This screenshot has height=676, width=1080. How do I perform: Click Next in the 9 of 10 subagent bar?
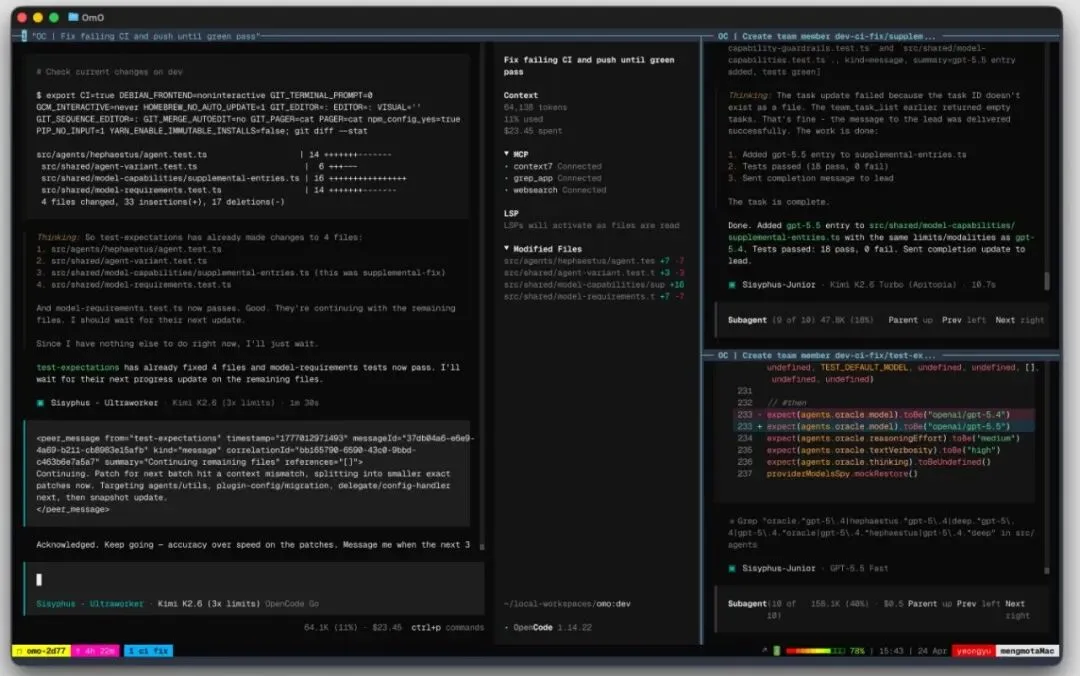tap(1005, 320)
